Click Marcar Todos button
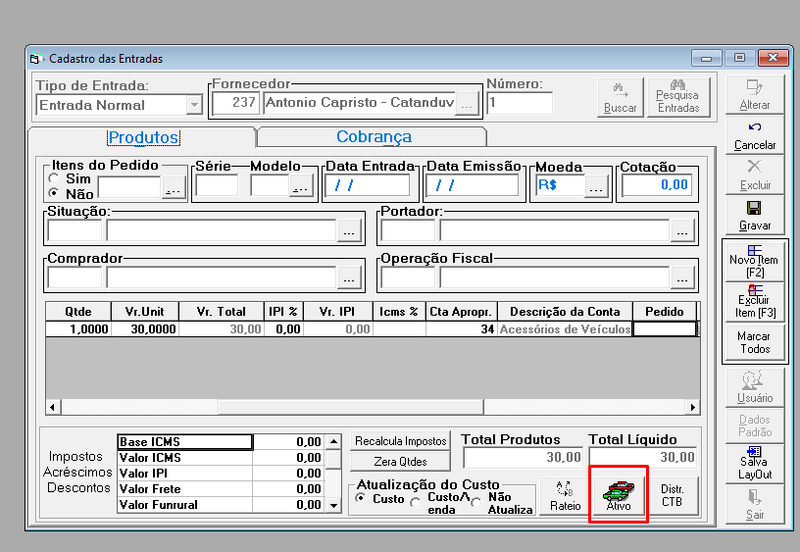800x552 pixels. click(x=755, y=342)
